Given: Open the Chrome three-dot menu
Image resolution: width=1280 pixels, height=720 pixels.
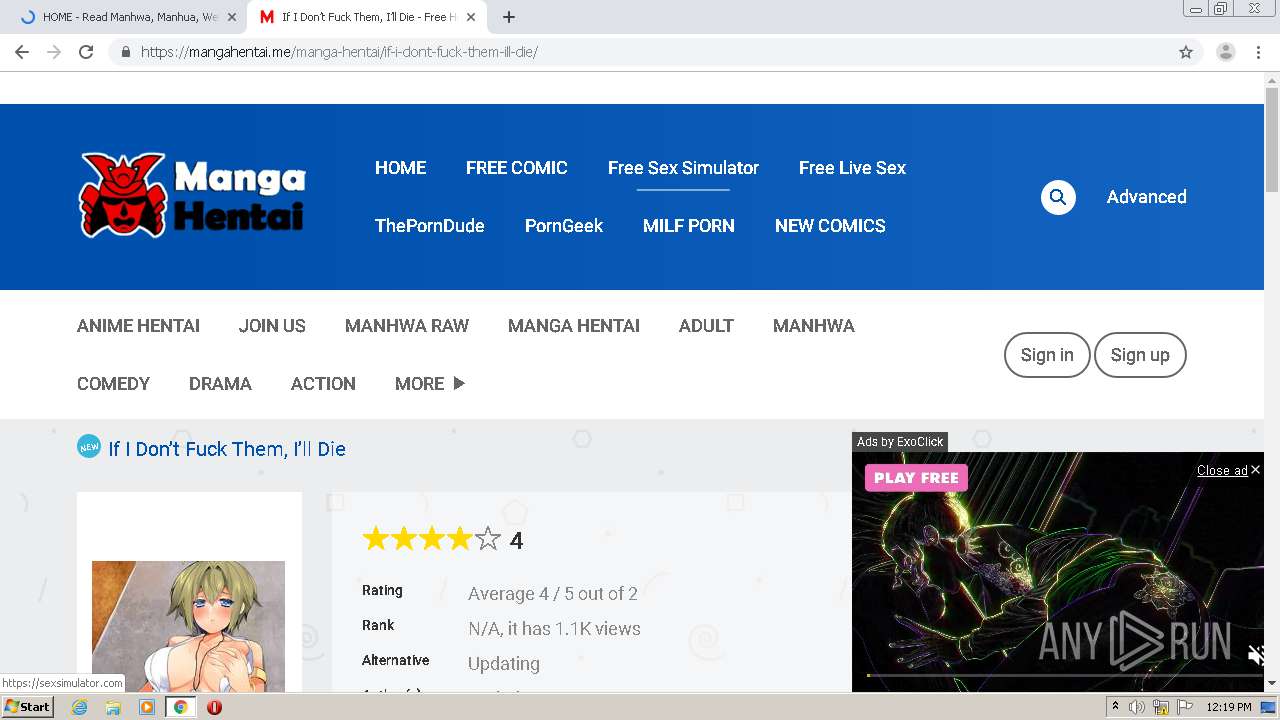Looking at the screenshot, I should [1258, 52].
